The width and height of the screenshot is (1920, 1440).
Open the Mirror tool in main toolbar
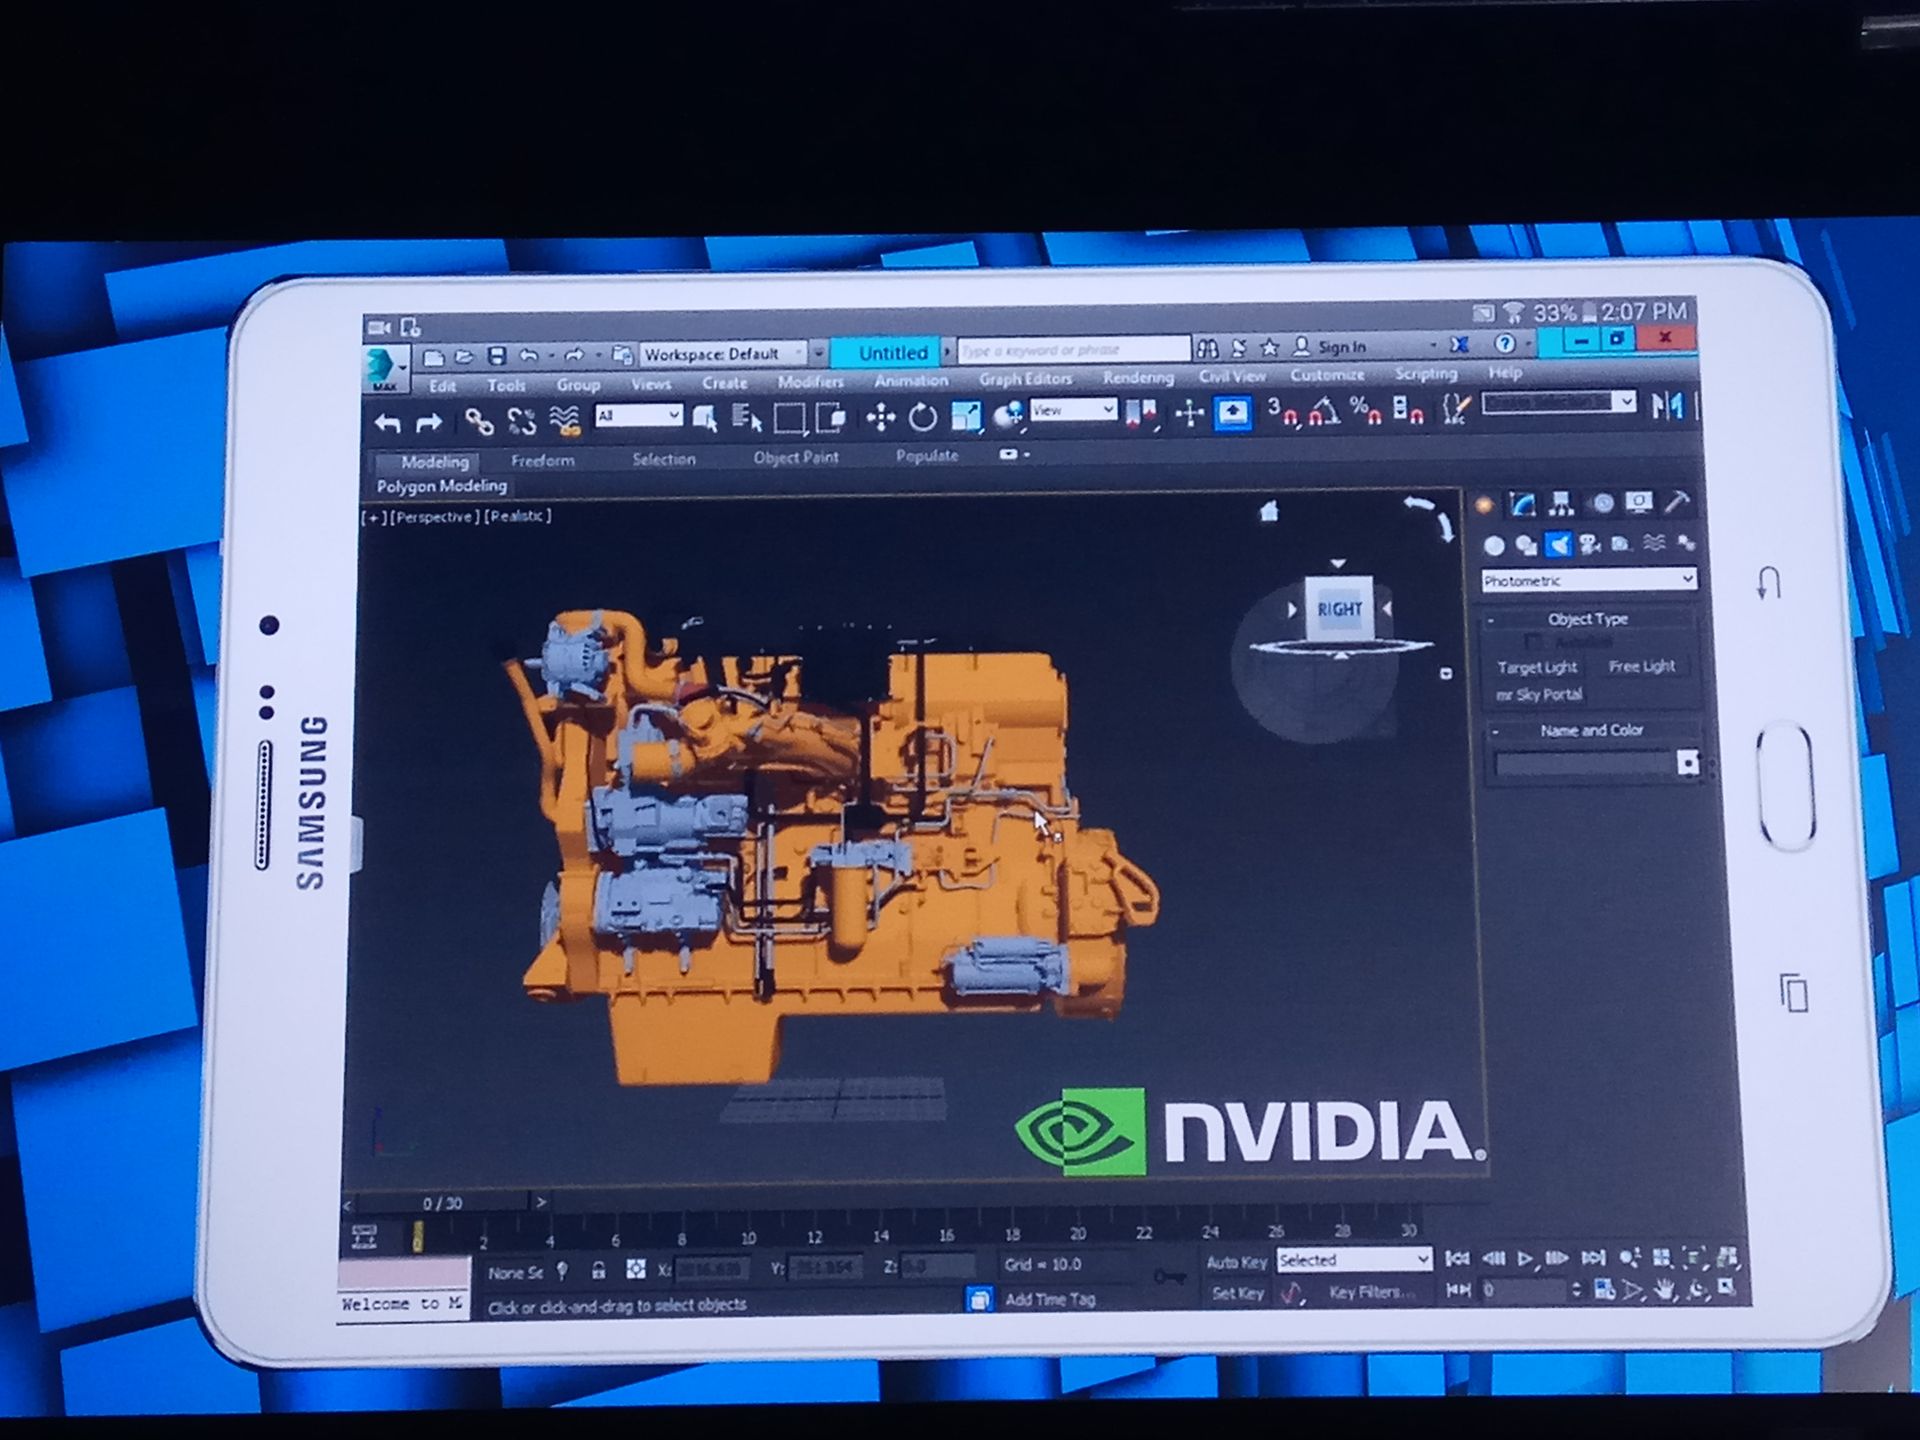click(1667, 405)
